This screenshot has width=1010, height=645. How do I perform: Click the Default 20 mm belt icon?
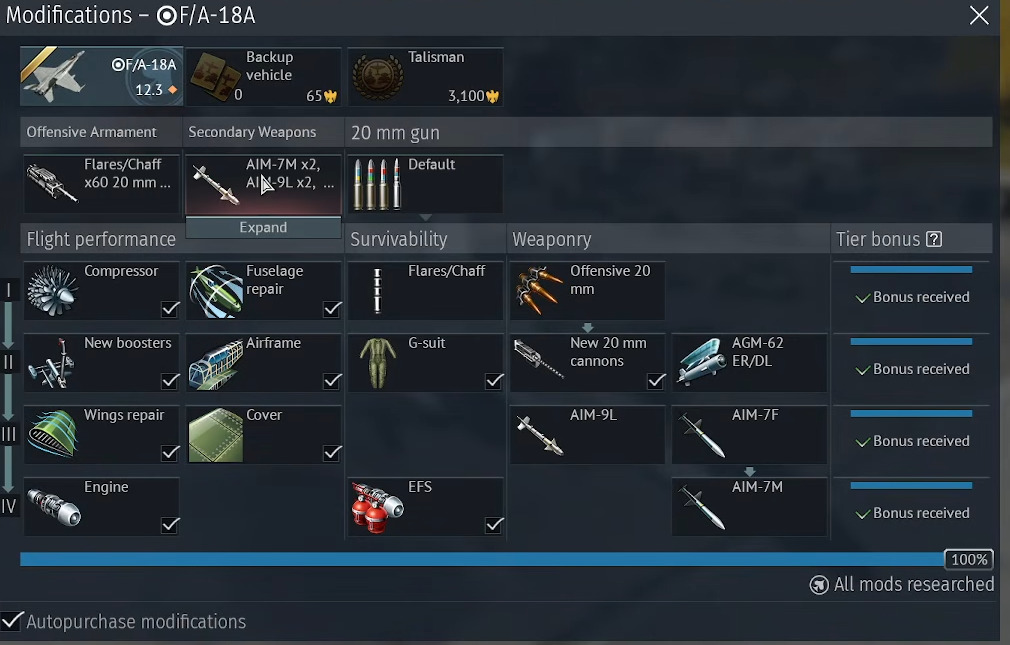point(377,184)
